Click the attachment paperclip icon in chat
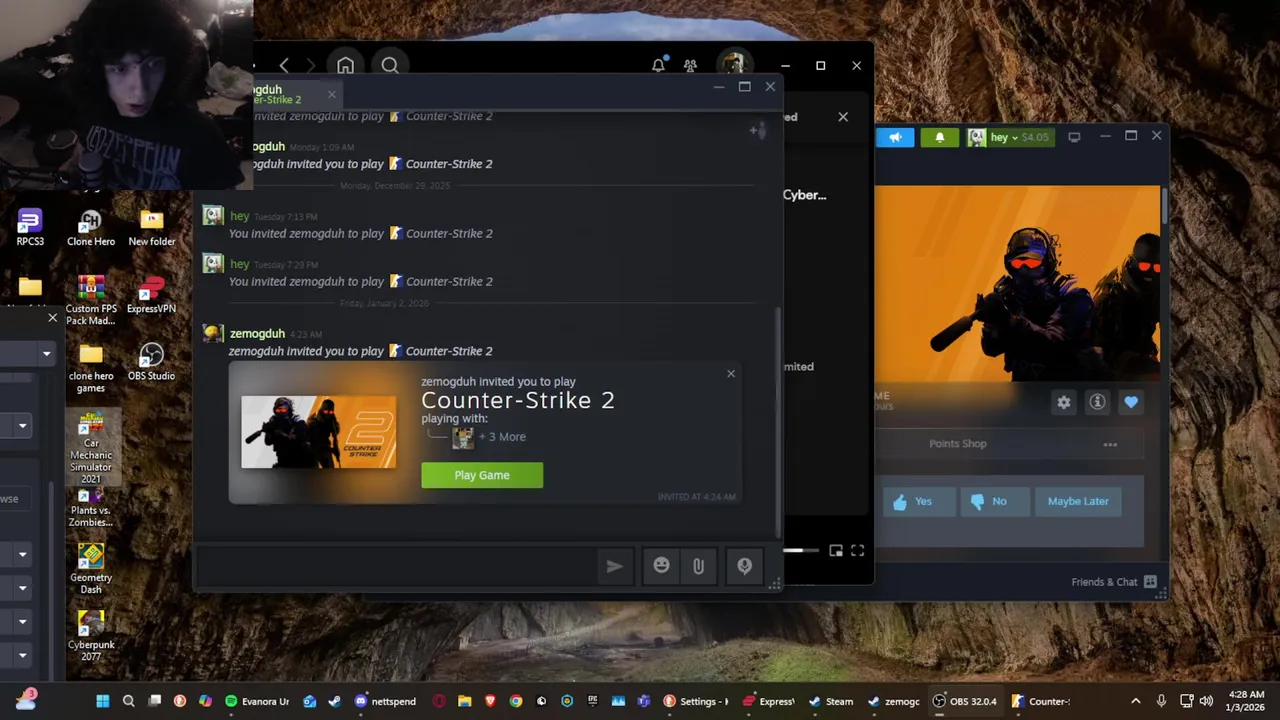 698,566
